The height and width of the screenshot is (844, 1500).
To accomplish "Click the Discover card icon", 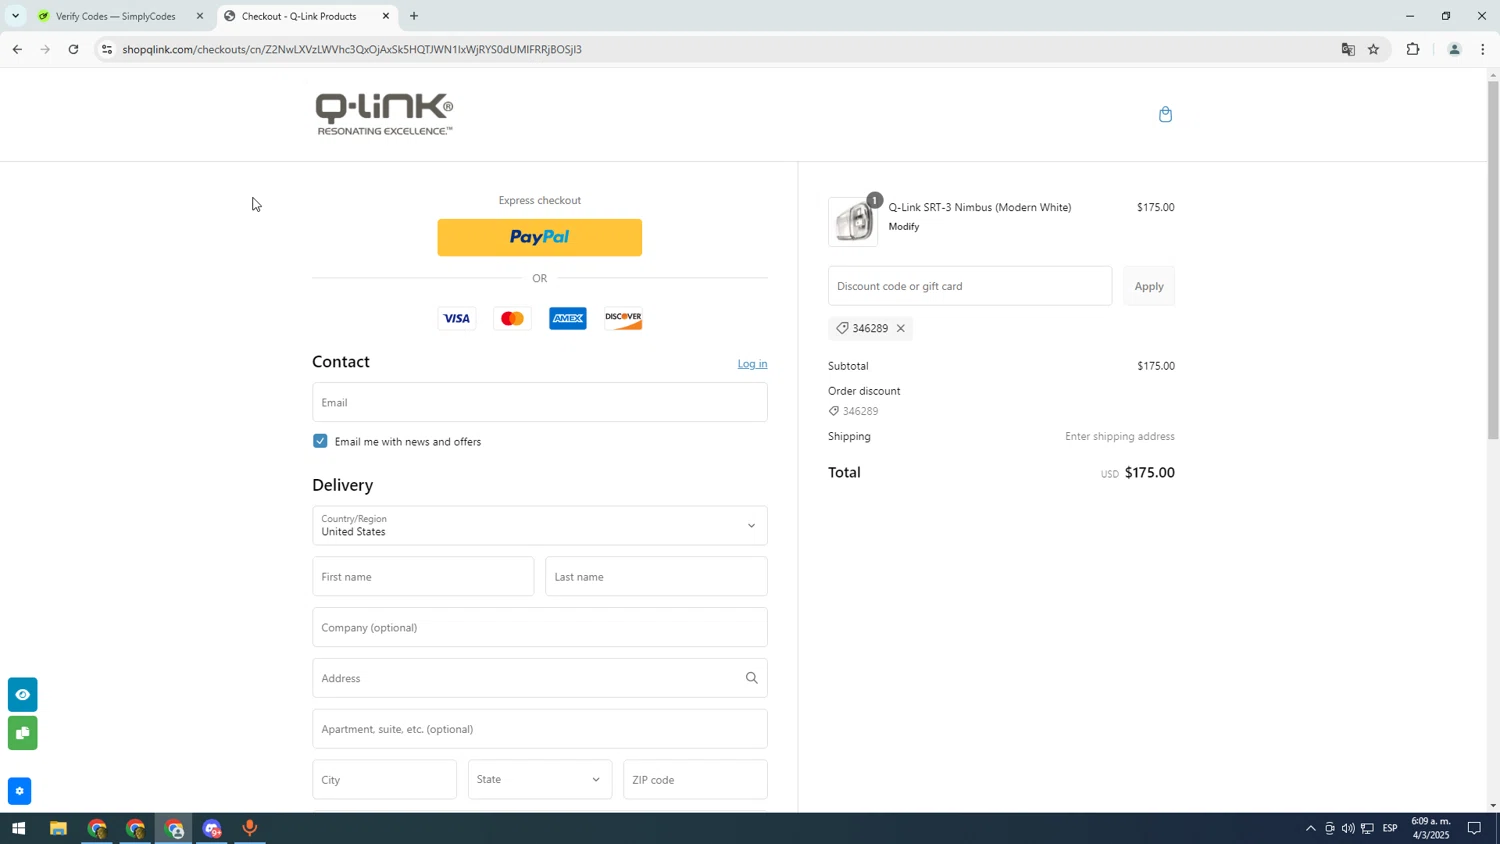I will [x=623, y=319].
